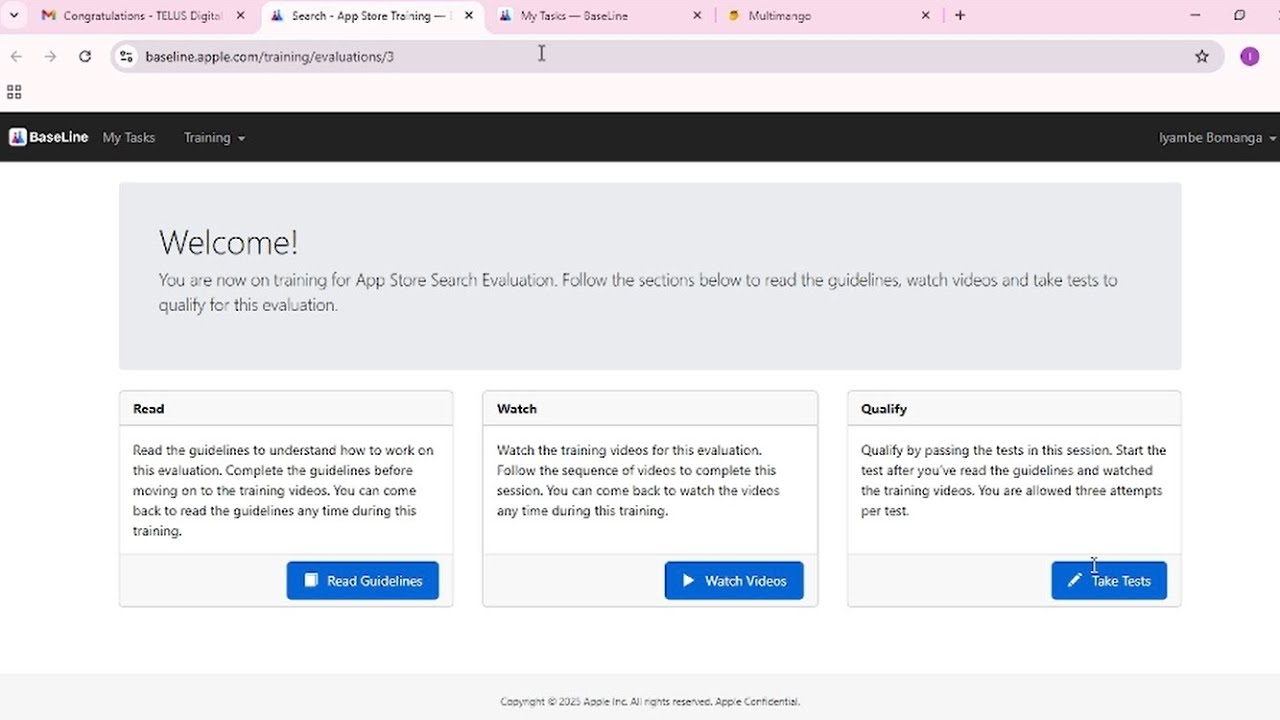
Task: Close the My Tasks — BaseLine tab
Action: [697, 16]
